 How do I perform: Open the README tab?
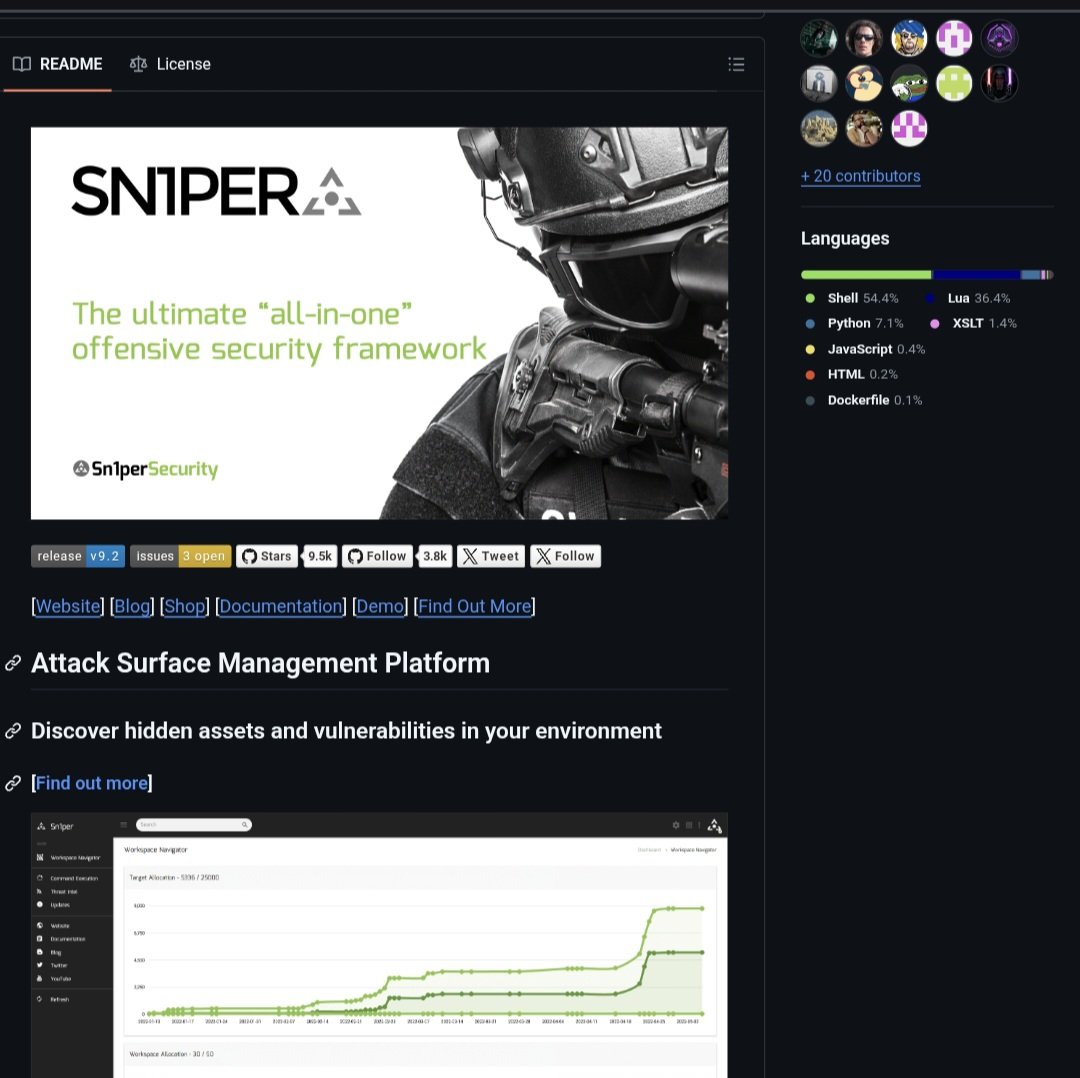coord(57,64)
